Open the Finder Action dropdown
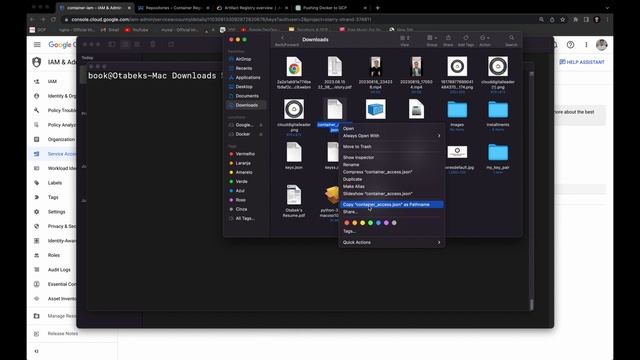Screen dimensions: 640x360 pos(485,38)
